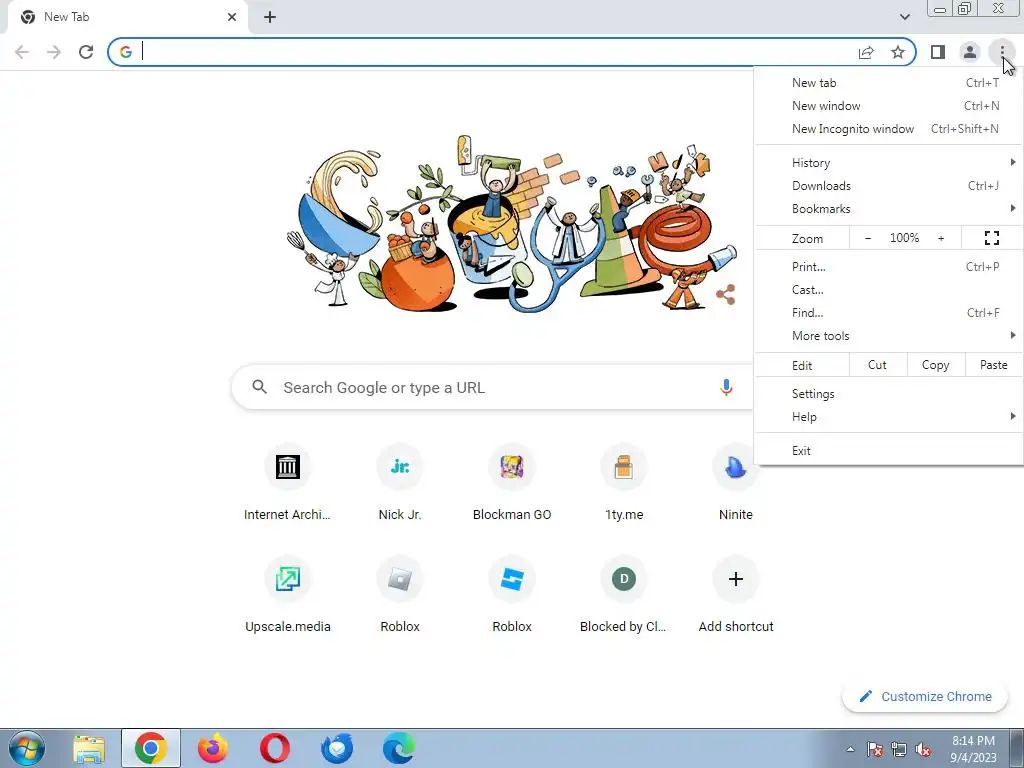
Task: Close the New Tab tab
Action: pos(232,17)
